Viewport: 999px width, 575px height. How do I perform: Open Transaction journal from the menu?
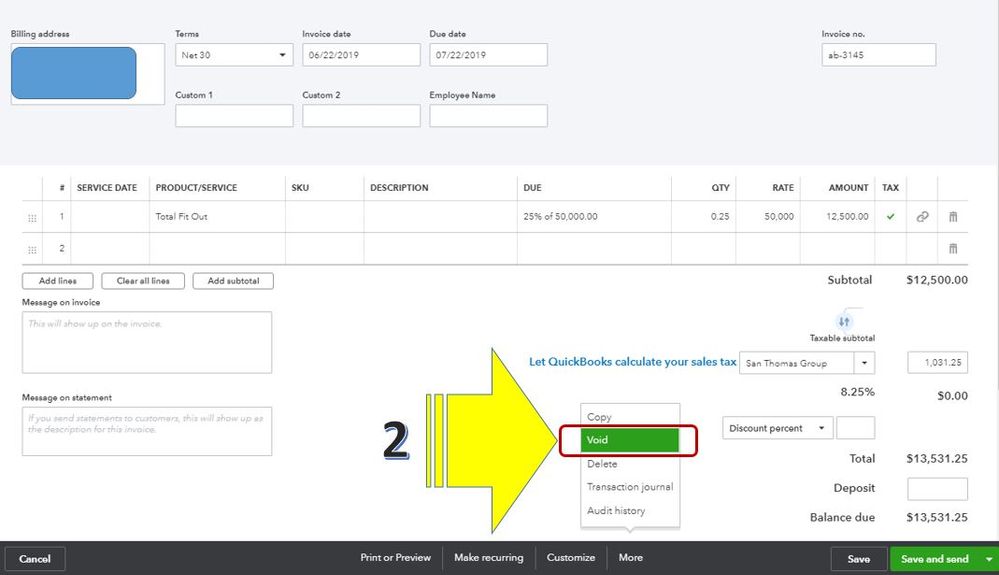630,486
